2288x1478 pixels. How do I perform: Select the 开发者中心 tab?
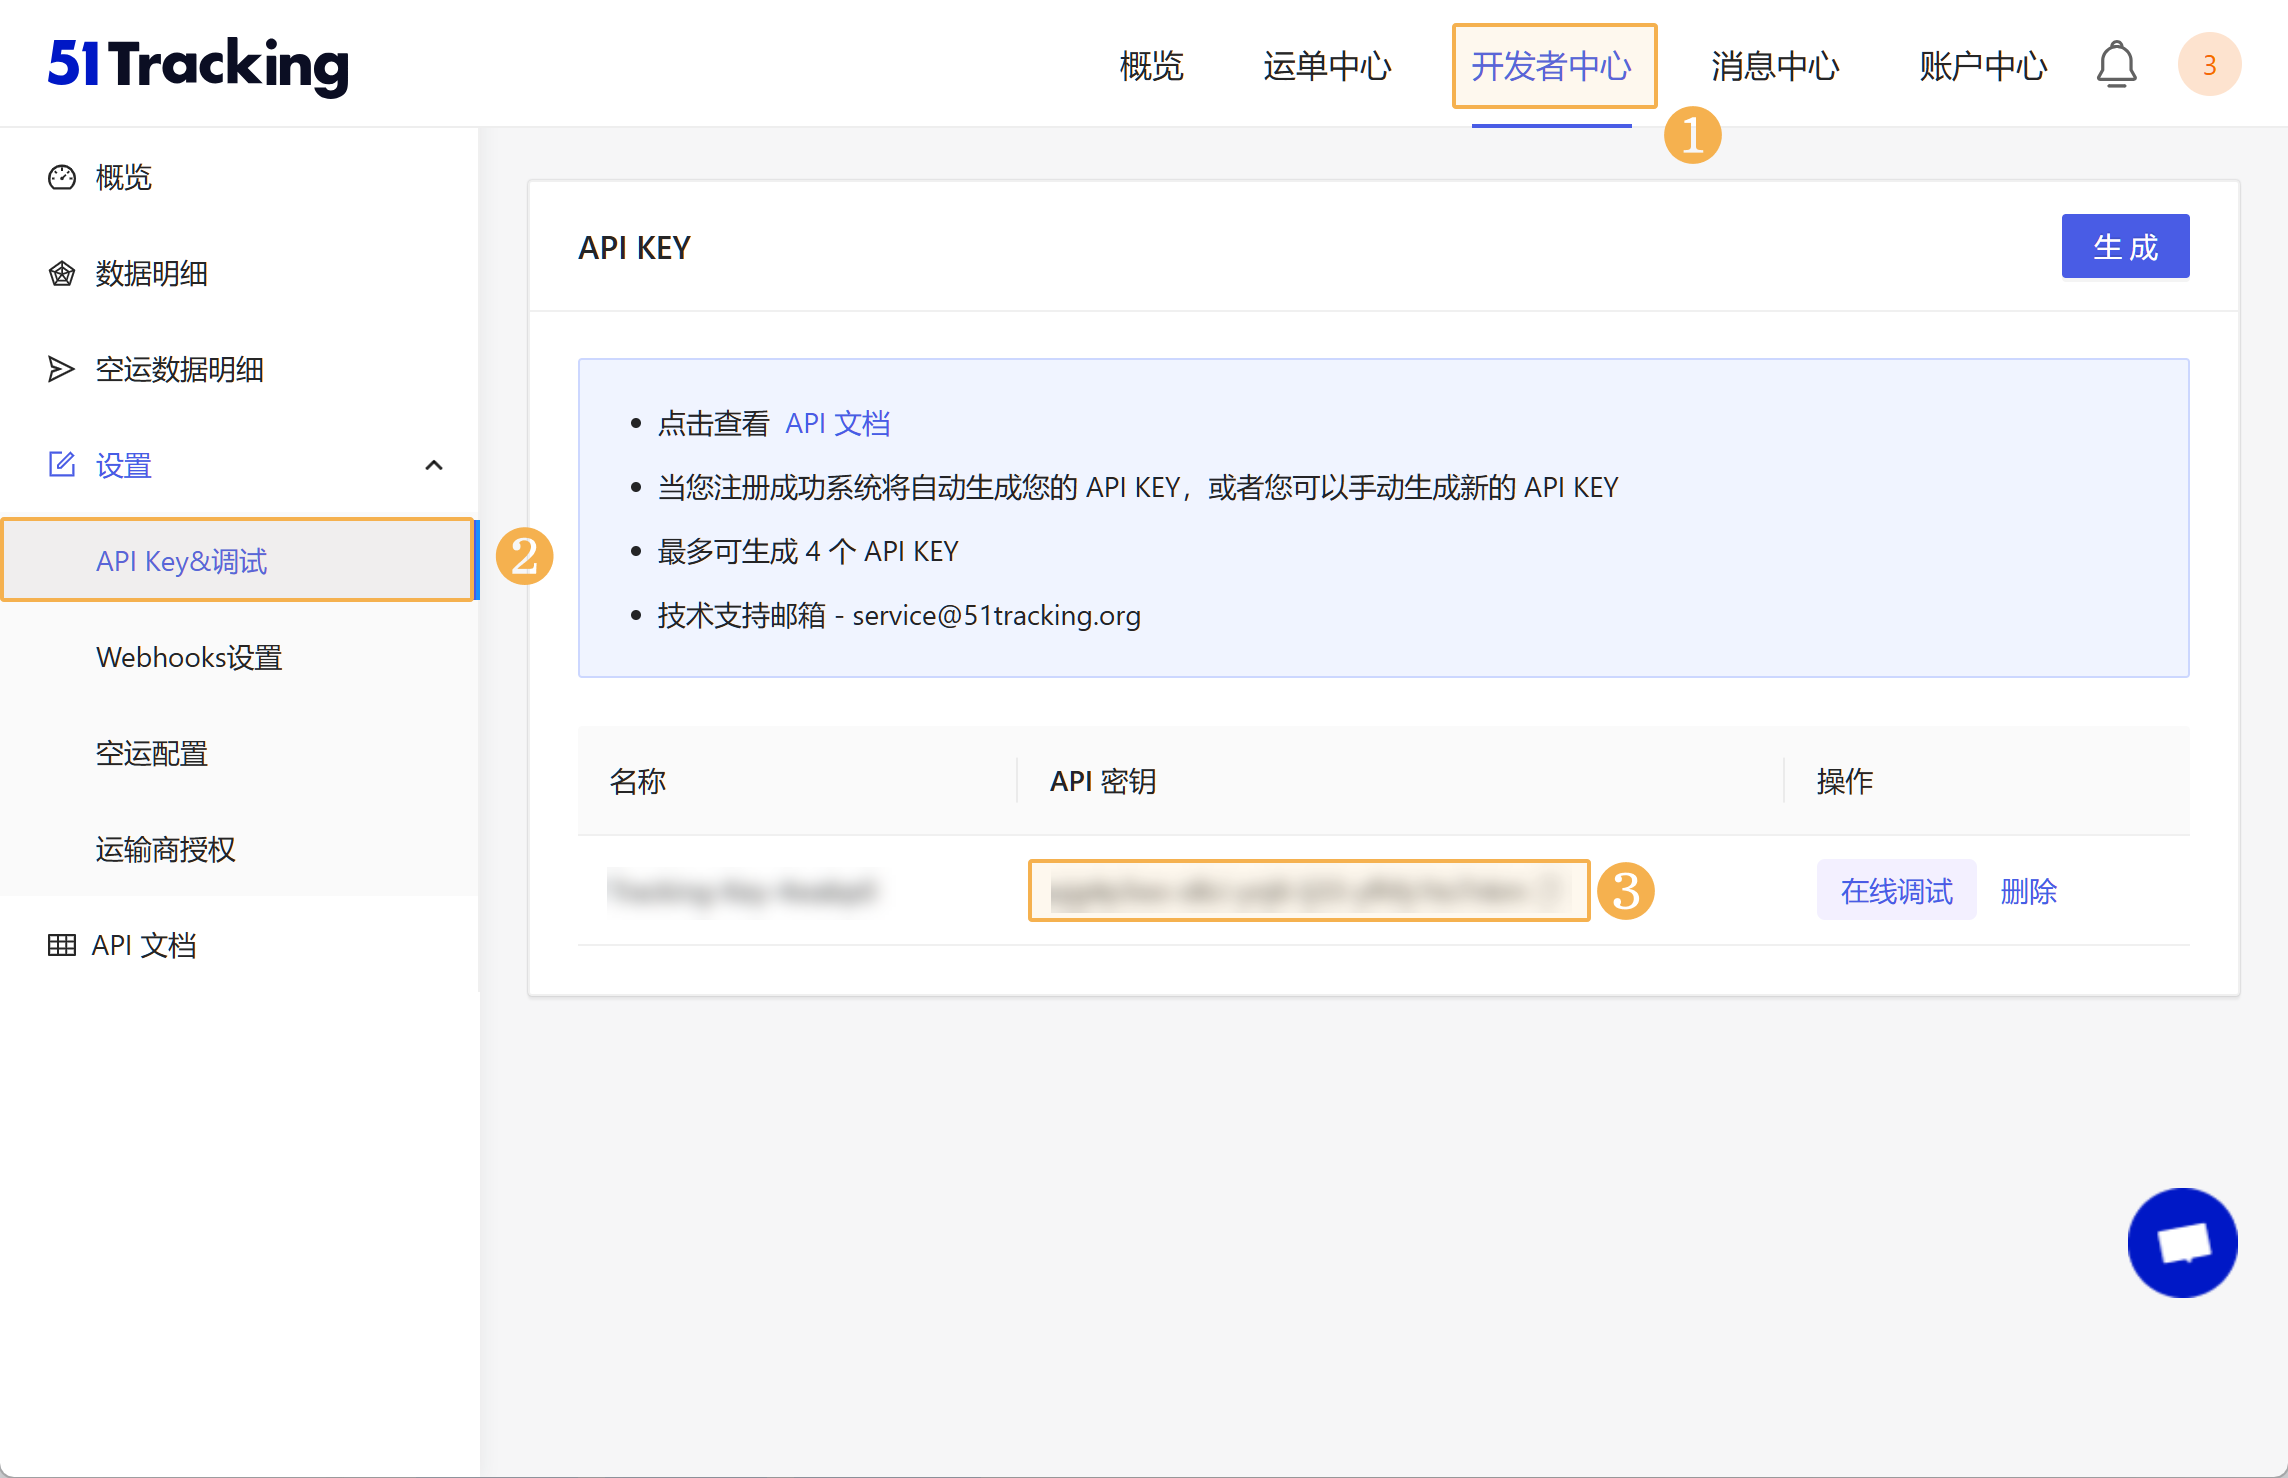pos(1552,66)
